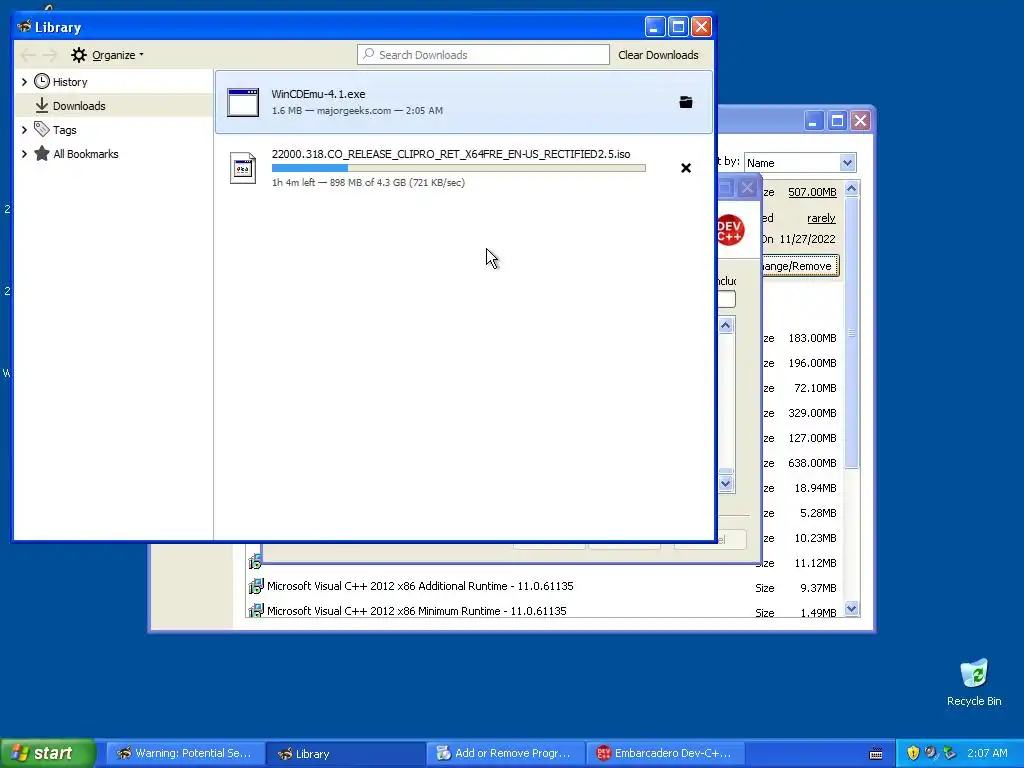Click the ISO file type icon
This screenshot has width=1024, height=768.
tap(243, 168)
